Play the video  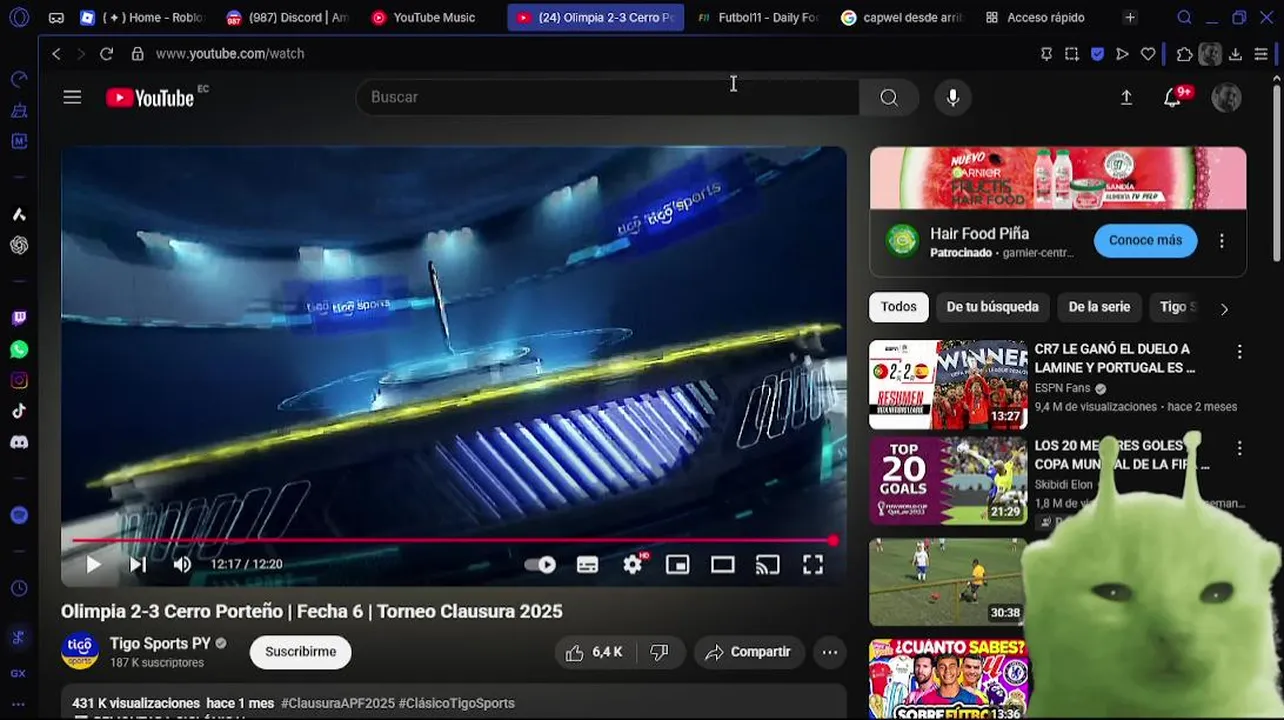point(93,565)
